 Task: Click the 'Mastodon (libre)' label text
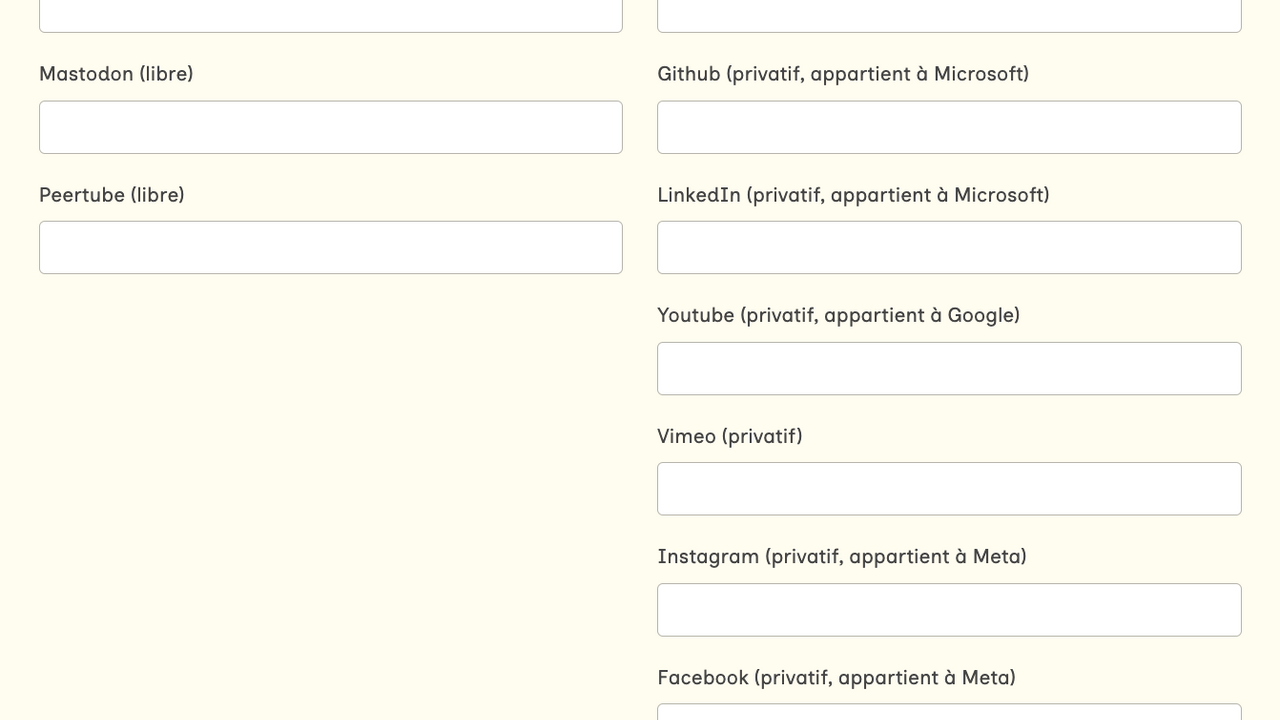click(x=116, y=74)
